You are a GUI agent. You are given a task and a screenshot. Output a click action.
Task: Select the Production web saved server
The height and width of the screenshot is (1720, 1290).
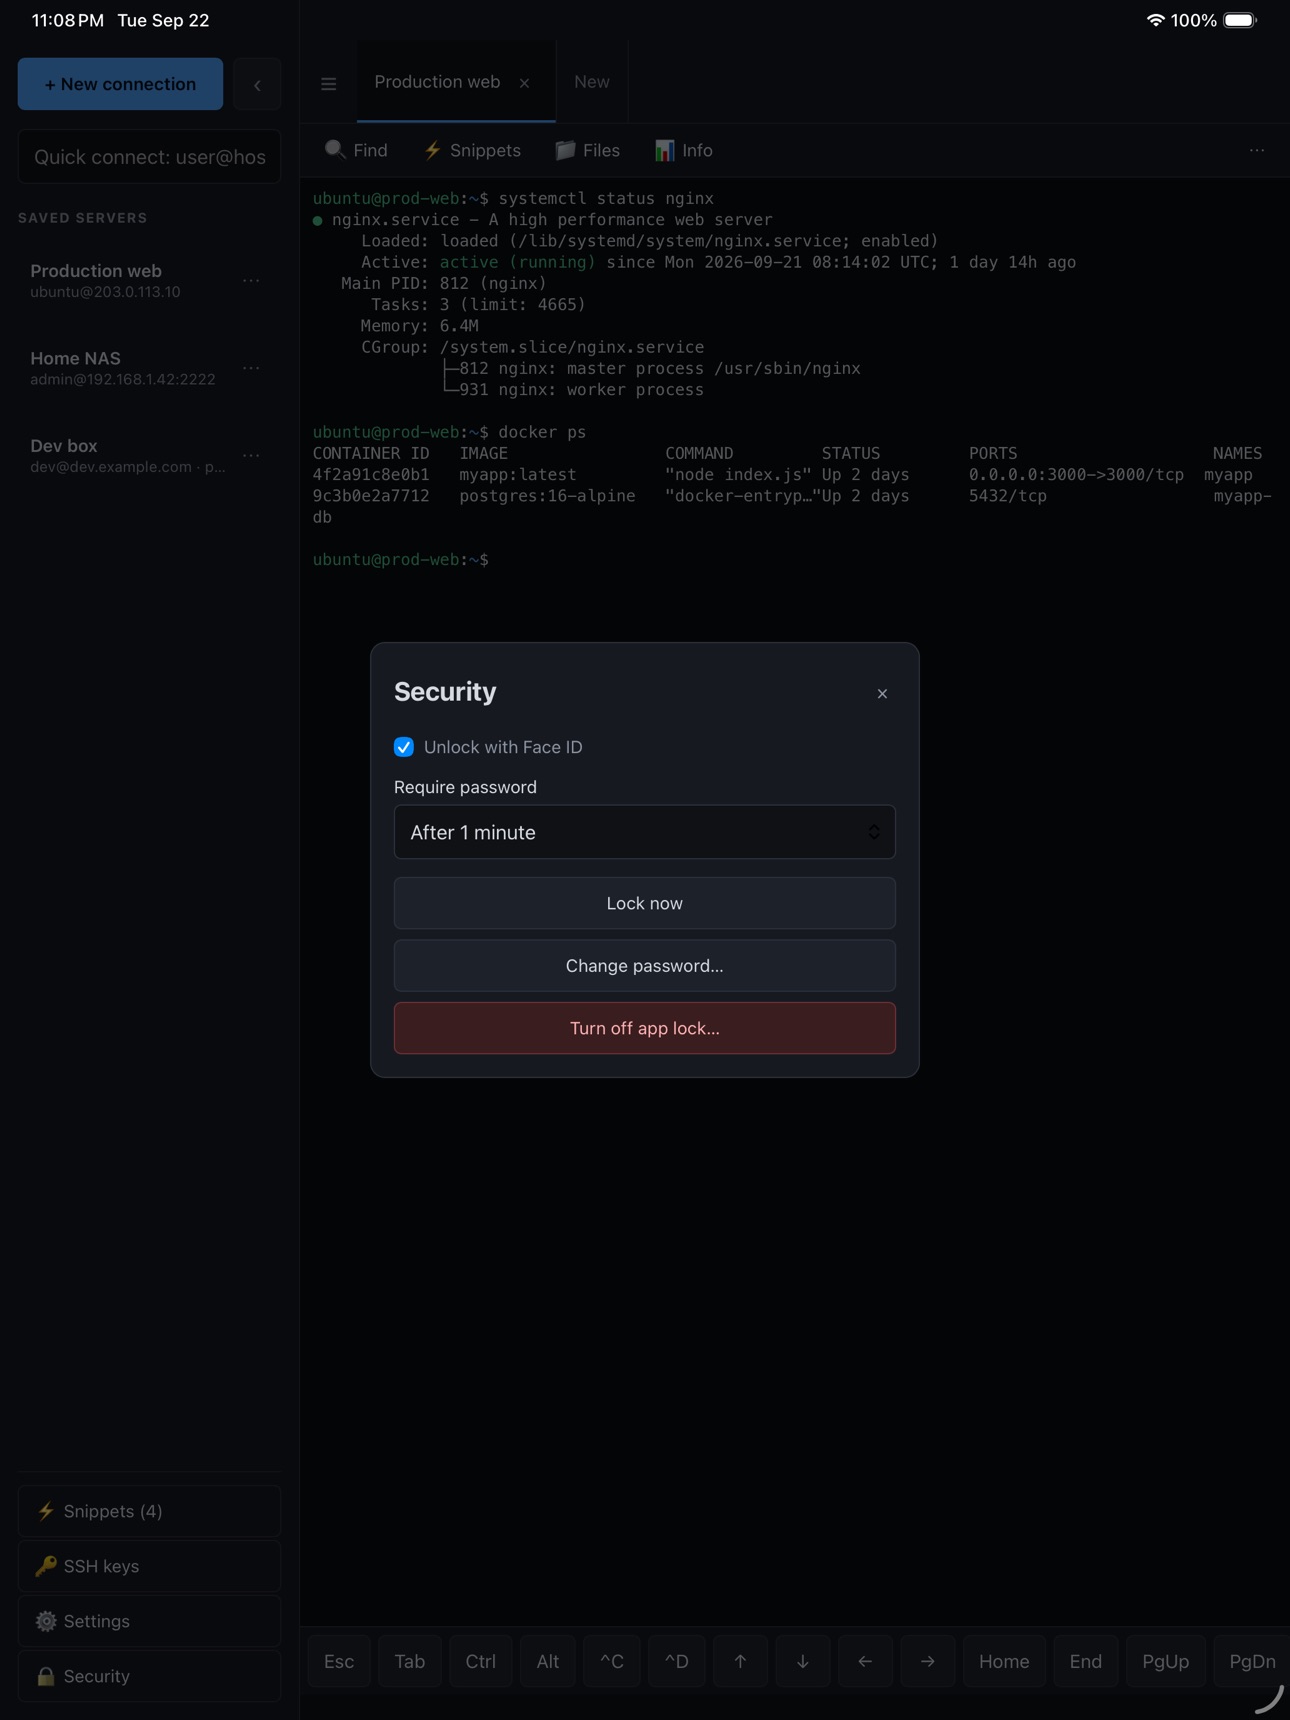149,280
